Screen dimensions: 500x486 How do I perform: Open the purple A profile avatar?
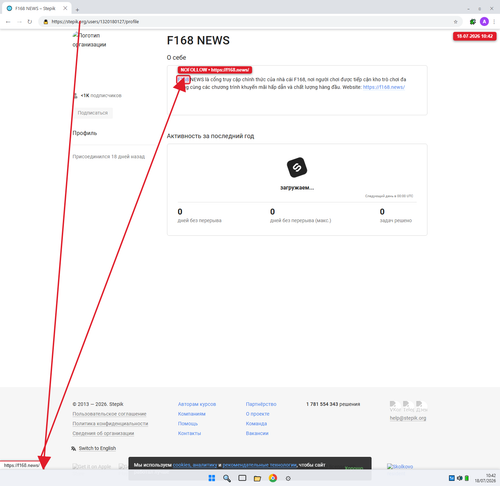point(484,22)
